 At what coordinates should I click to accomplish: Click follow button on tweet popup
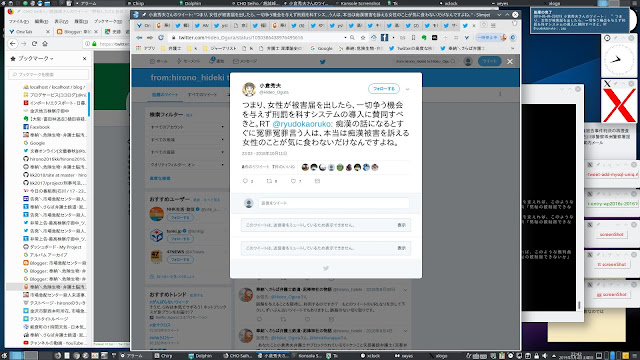(384, 89)
